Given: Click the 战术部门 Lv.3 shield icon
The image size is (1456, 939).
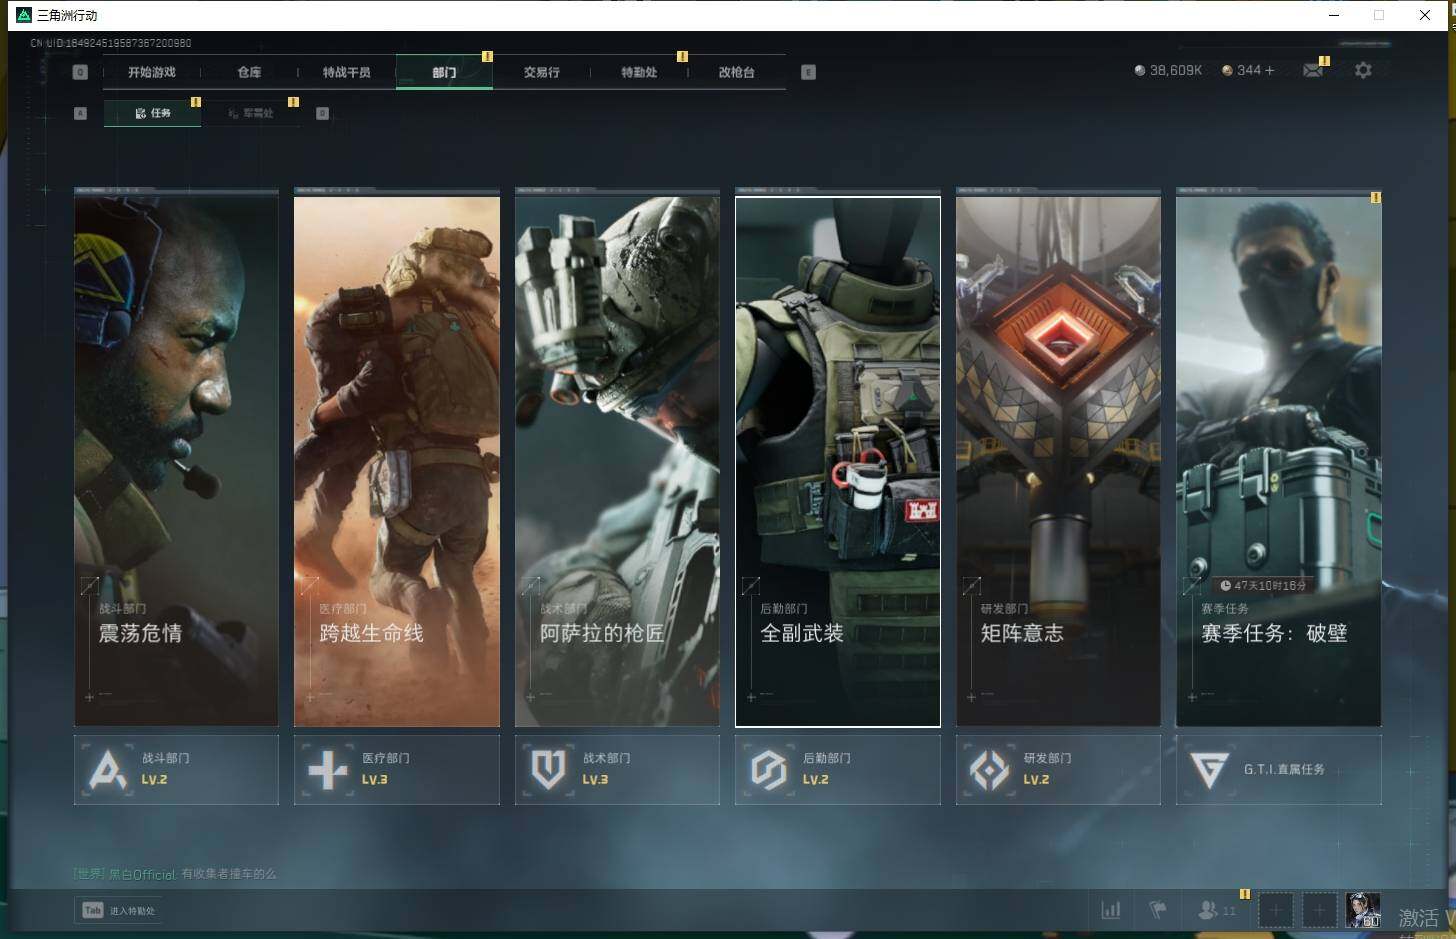Looking at the screenshot, I should (x=548, y=770).
